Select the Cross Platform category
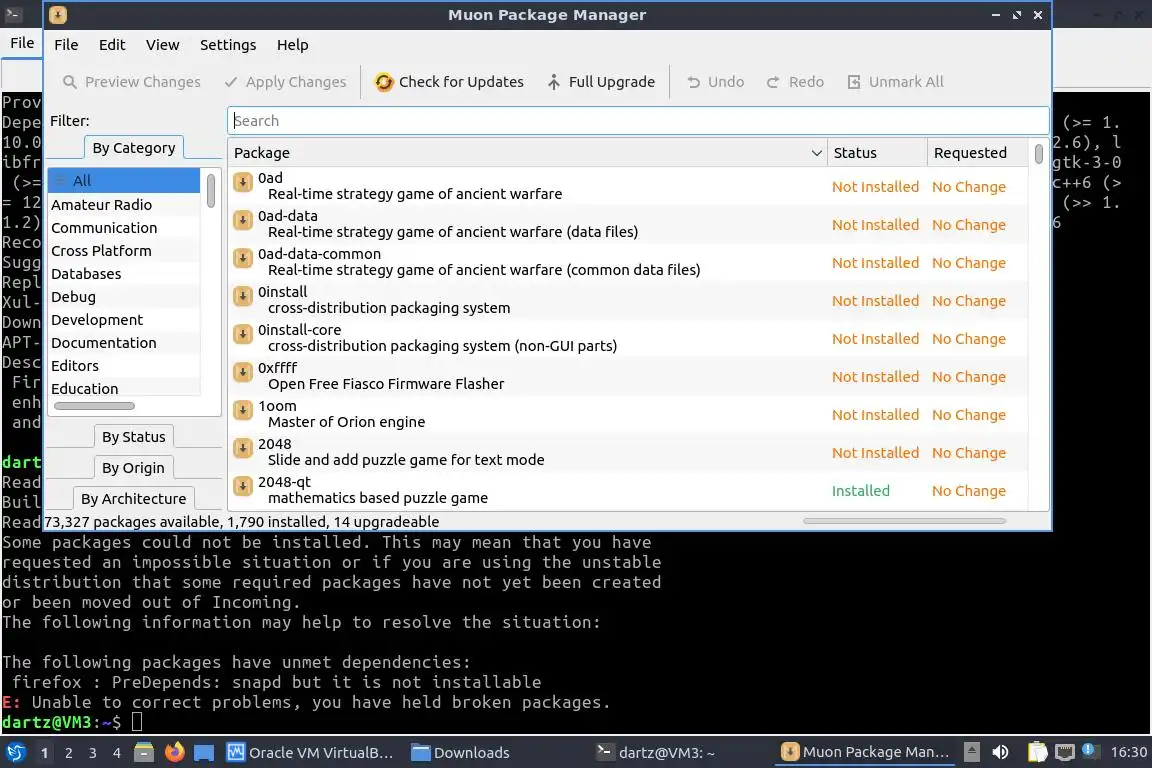 [x=123, y=251]
